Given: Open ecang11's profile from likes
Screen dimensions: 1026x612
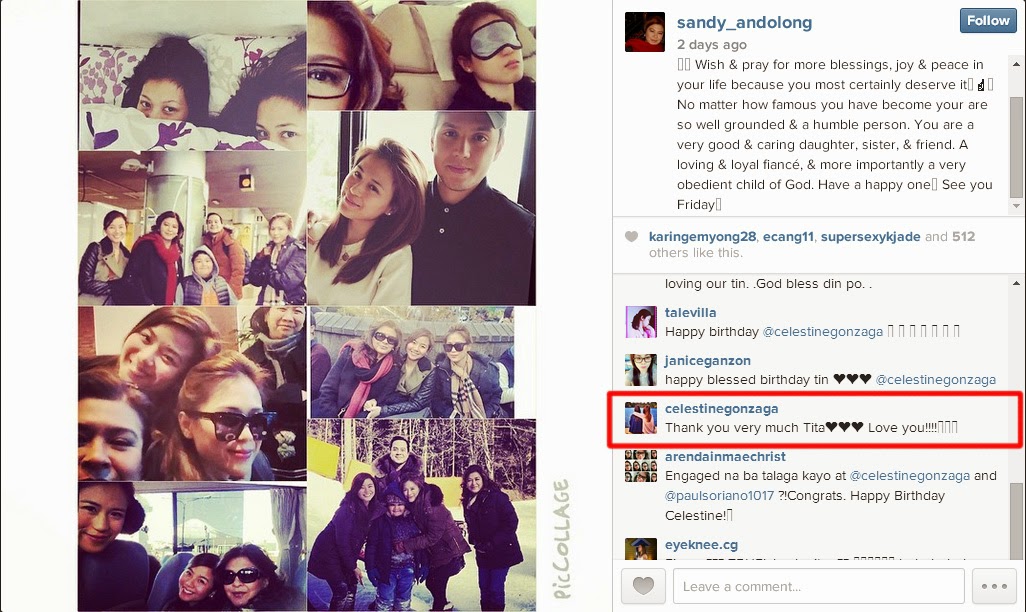Looking at the screenshot, I should (788, 236).
